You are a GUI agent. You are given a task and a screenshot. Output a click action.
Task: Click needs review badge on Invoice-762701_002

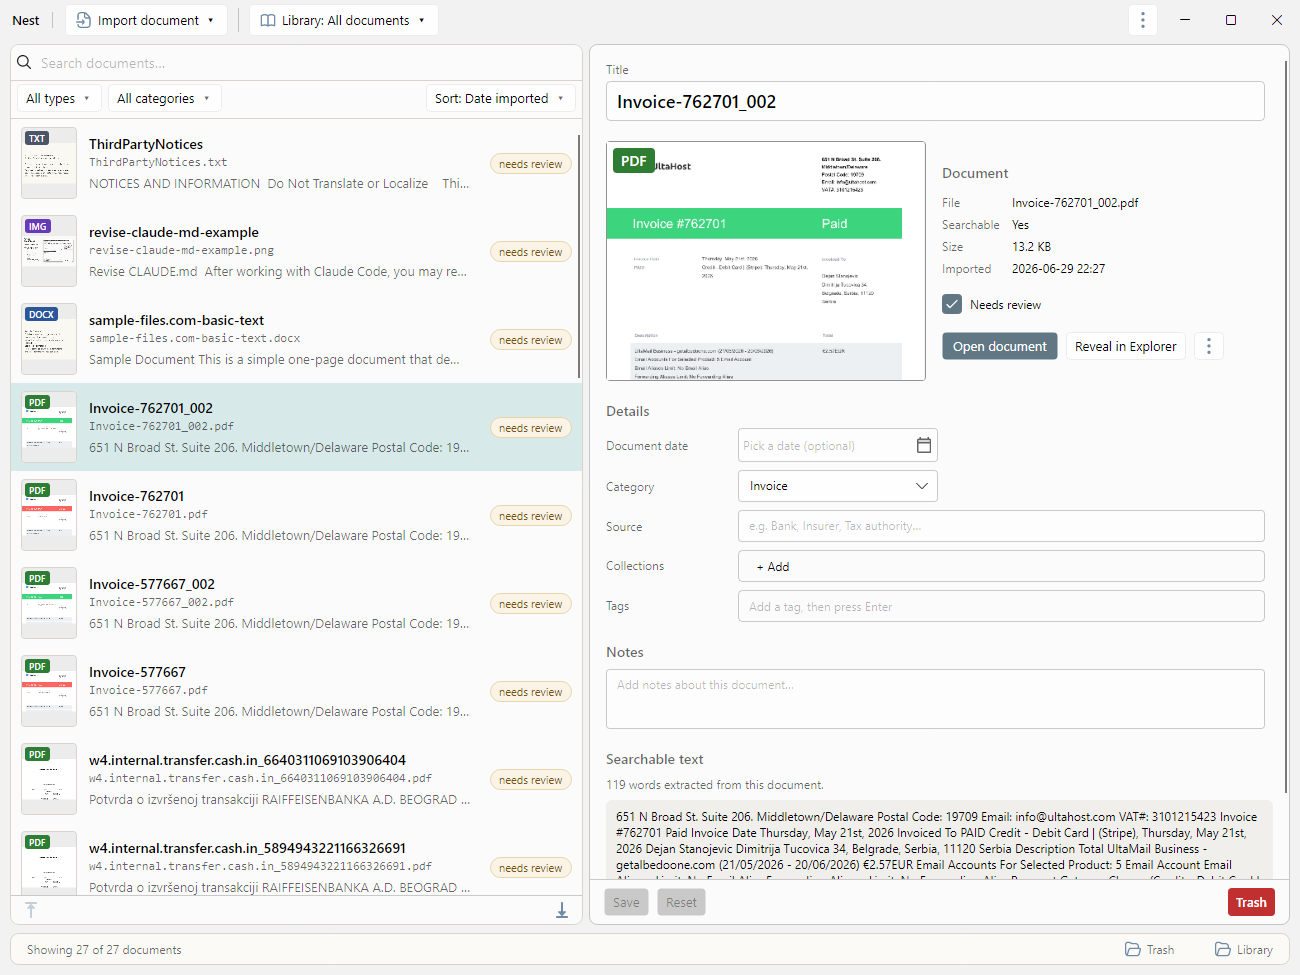click(x=531, y=428)
